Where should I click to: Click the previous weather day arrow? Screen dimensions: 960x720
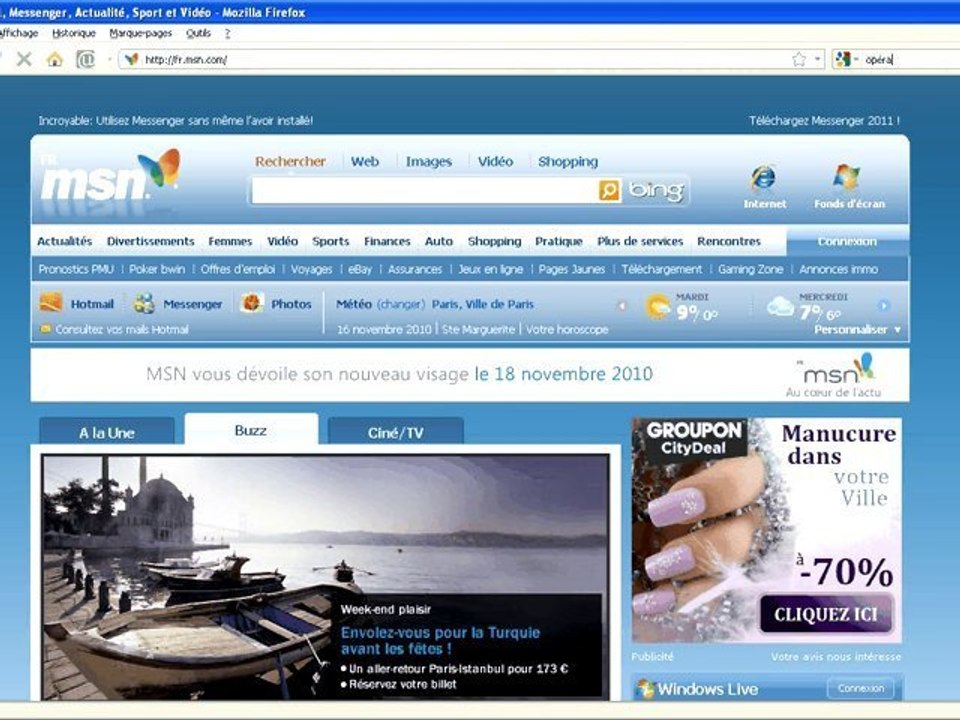(621, 306)
